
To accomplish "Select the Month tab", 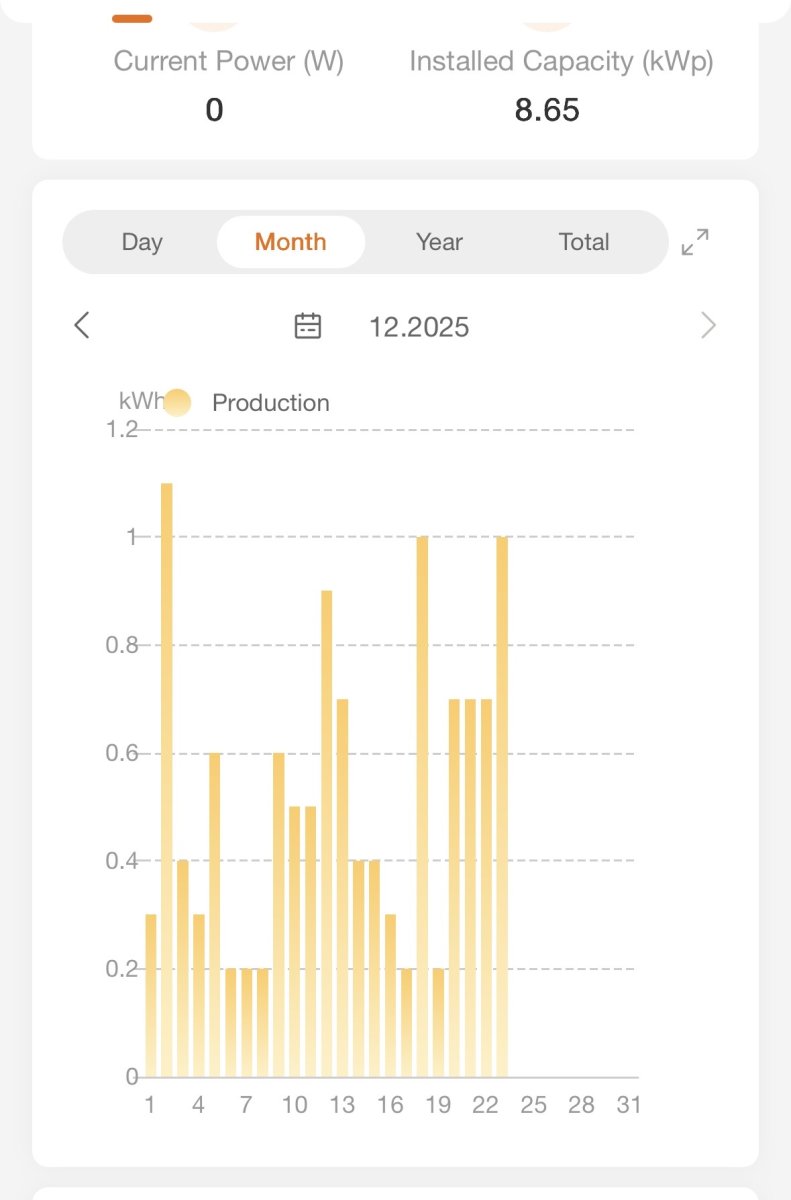I will (x=290, y=242).
